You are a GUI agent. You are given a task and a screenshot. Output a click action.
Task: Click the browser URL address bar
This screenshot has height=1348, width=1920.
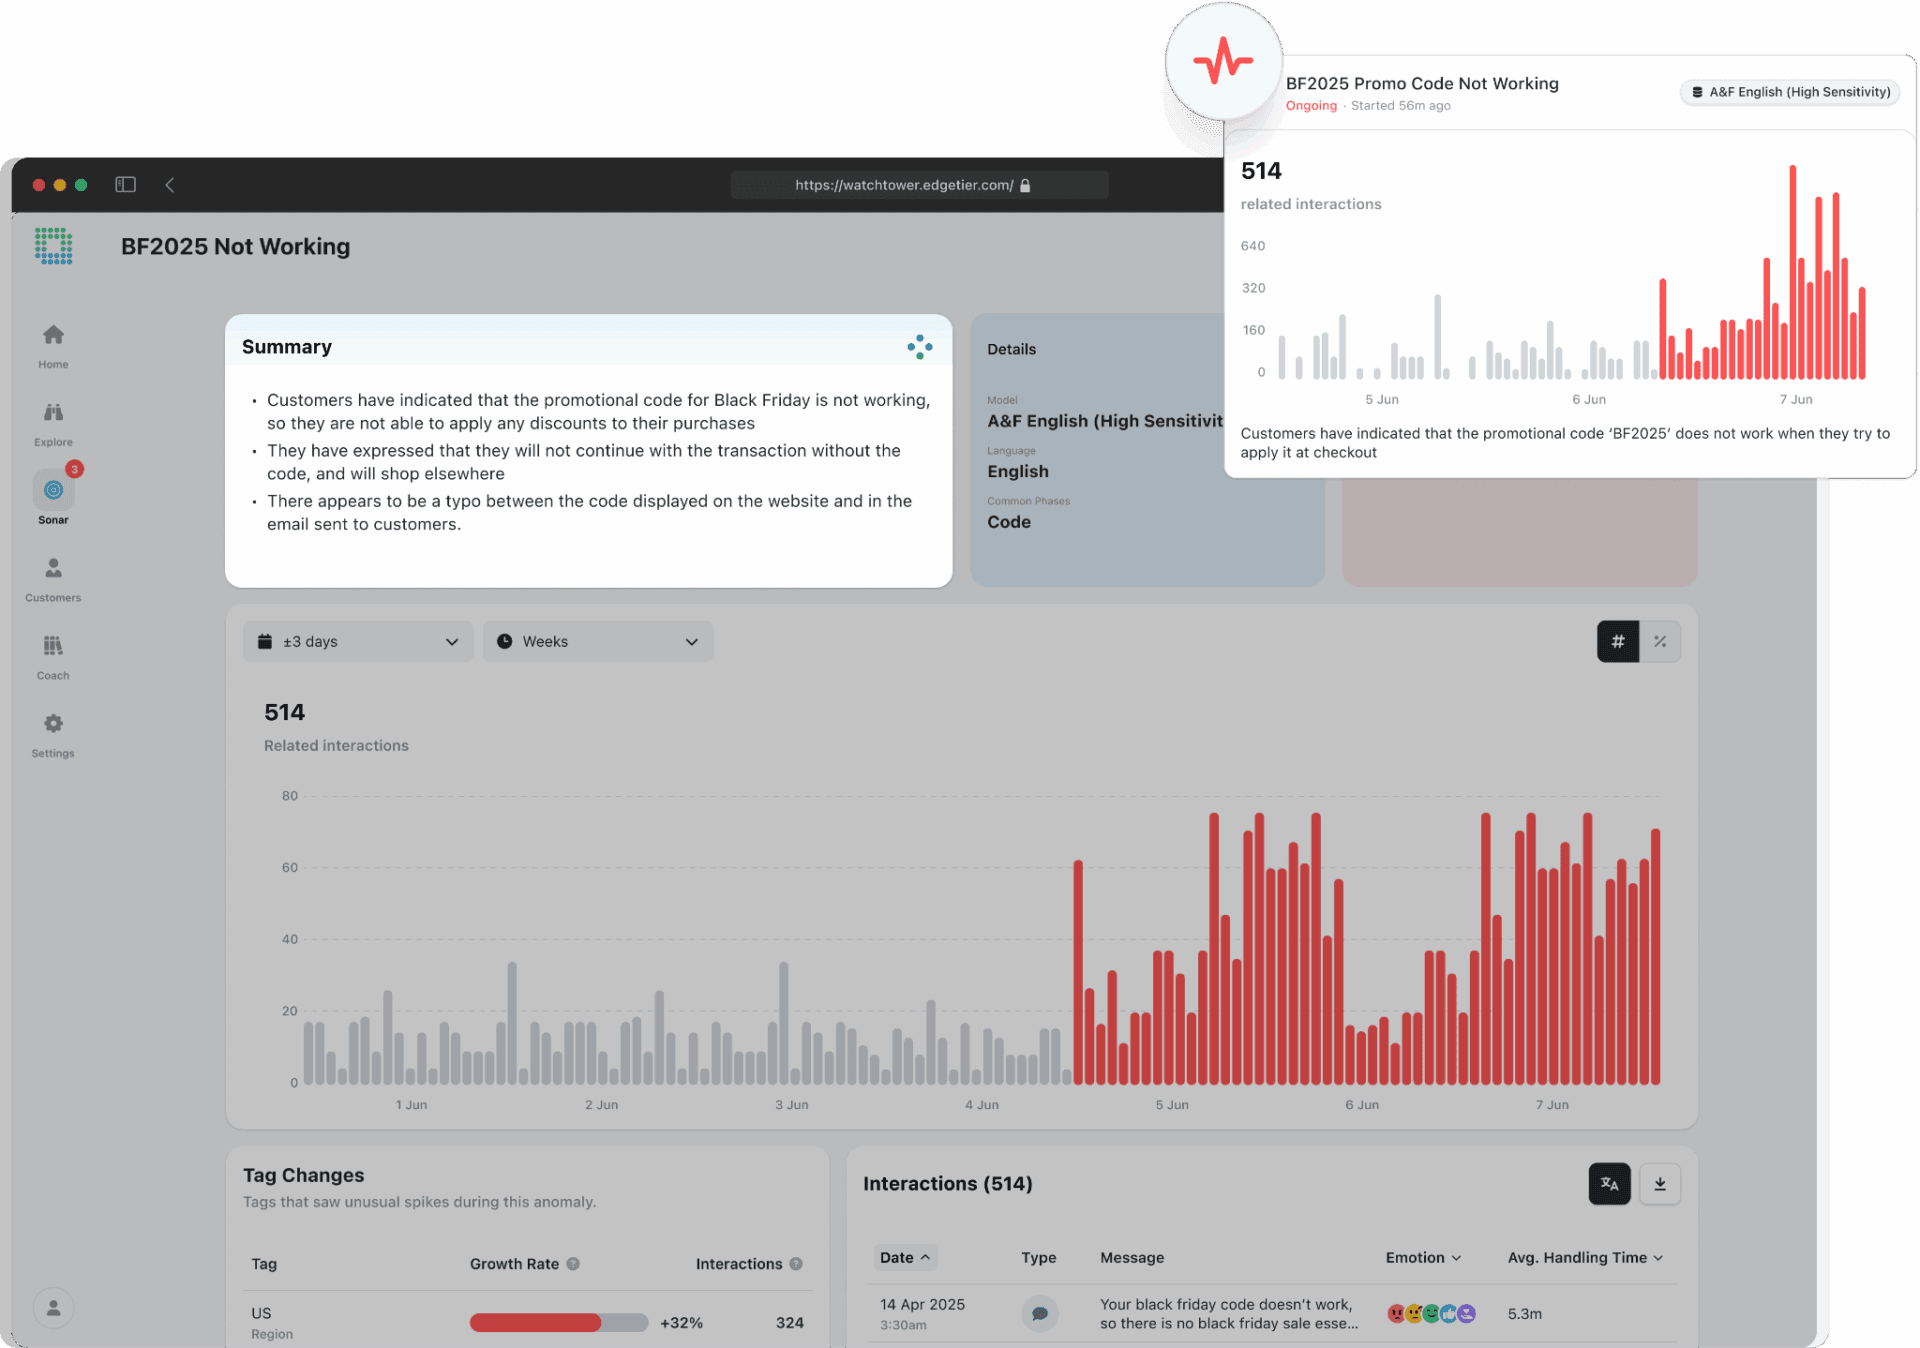click(x=919, y=185)
